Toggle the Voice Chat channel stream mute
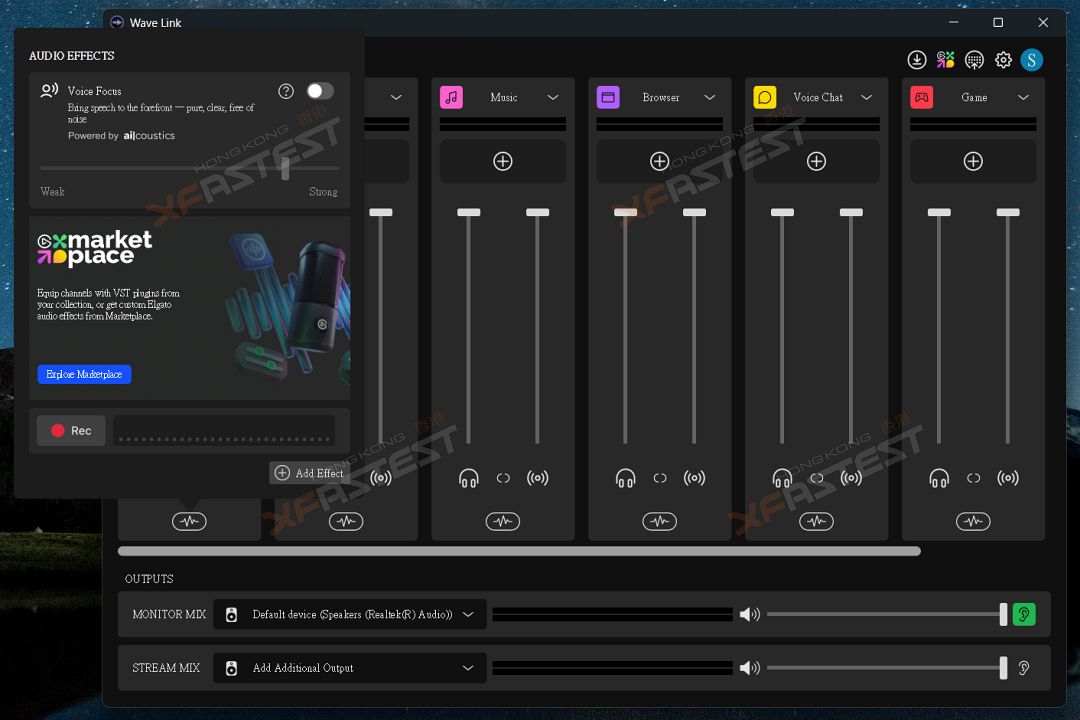The image size is (1080, 720). (x=851, y=477)
